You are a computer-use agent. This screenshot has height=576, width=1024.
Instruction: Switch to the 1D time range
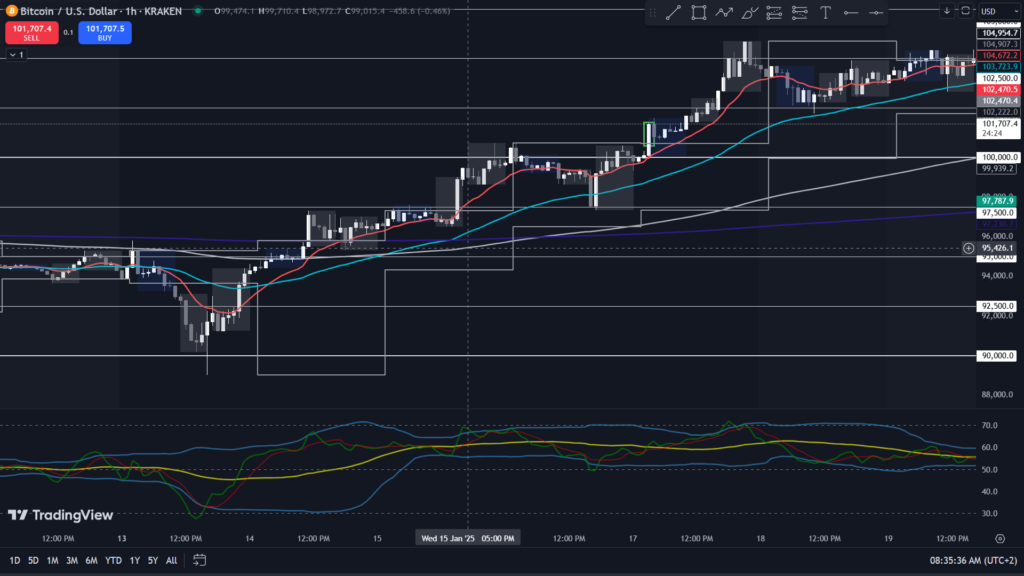(15, 560)
